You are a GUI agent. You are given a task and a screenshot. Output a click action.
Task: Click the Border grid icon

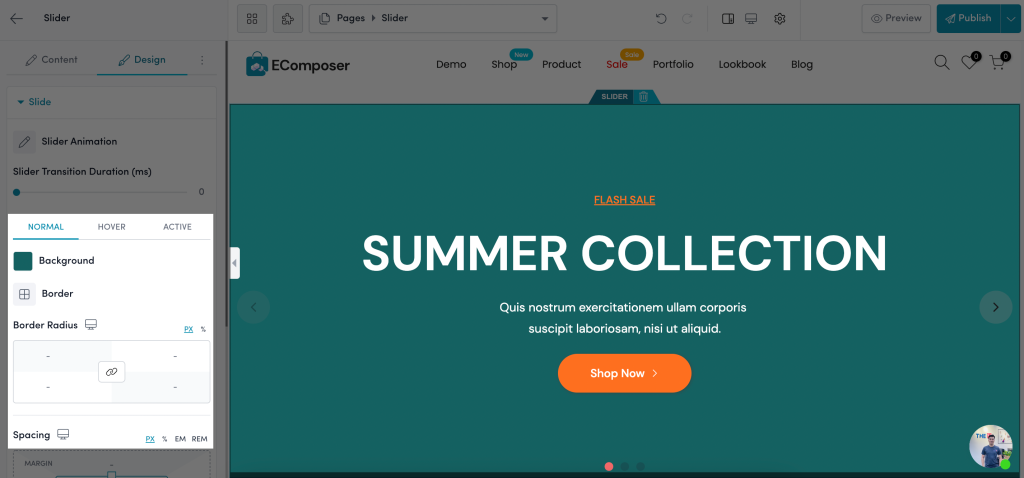pyautogui.click(x=24, y=294)
